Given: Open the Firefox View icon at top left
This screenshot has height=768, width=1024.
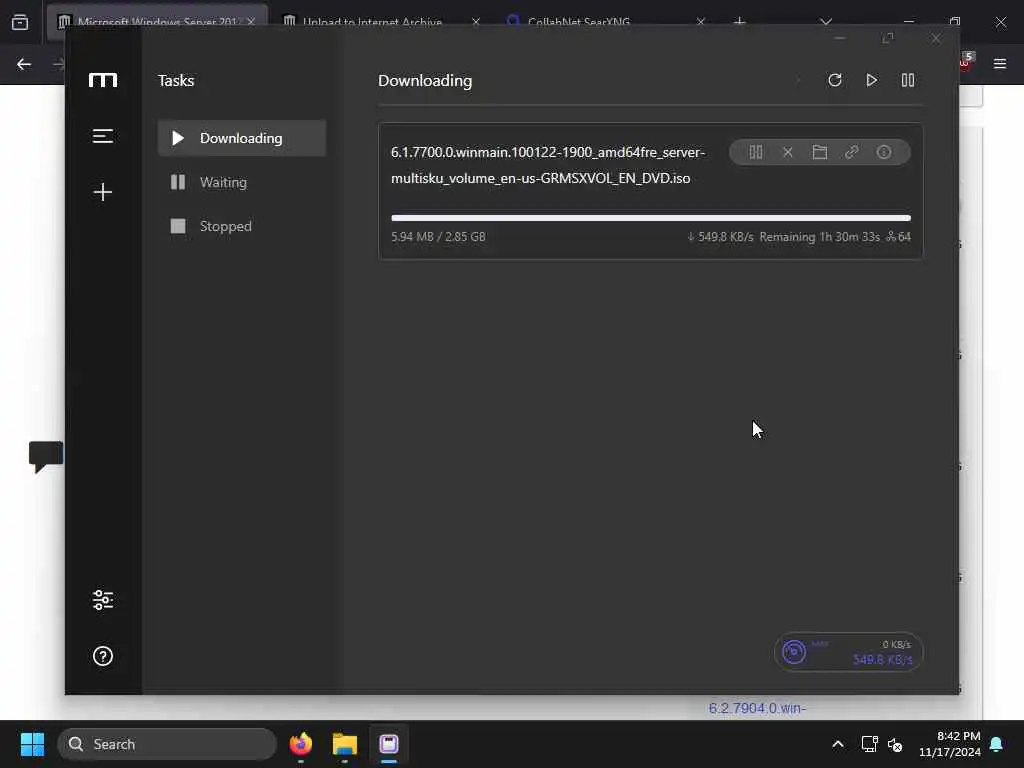Looking at the screenshot, I should click(x=20, y=23).
